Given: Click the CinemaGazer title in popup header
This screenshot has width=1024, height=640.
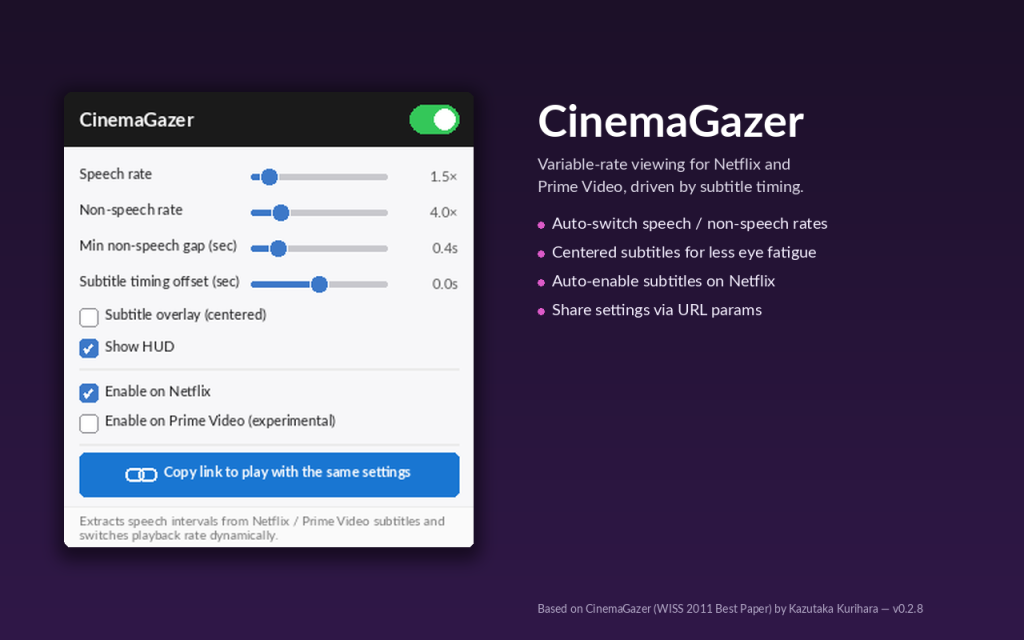Looking at the screenshot, I should click(136, 120).
